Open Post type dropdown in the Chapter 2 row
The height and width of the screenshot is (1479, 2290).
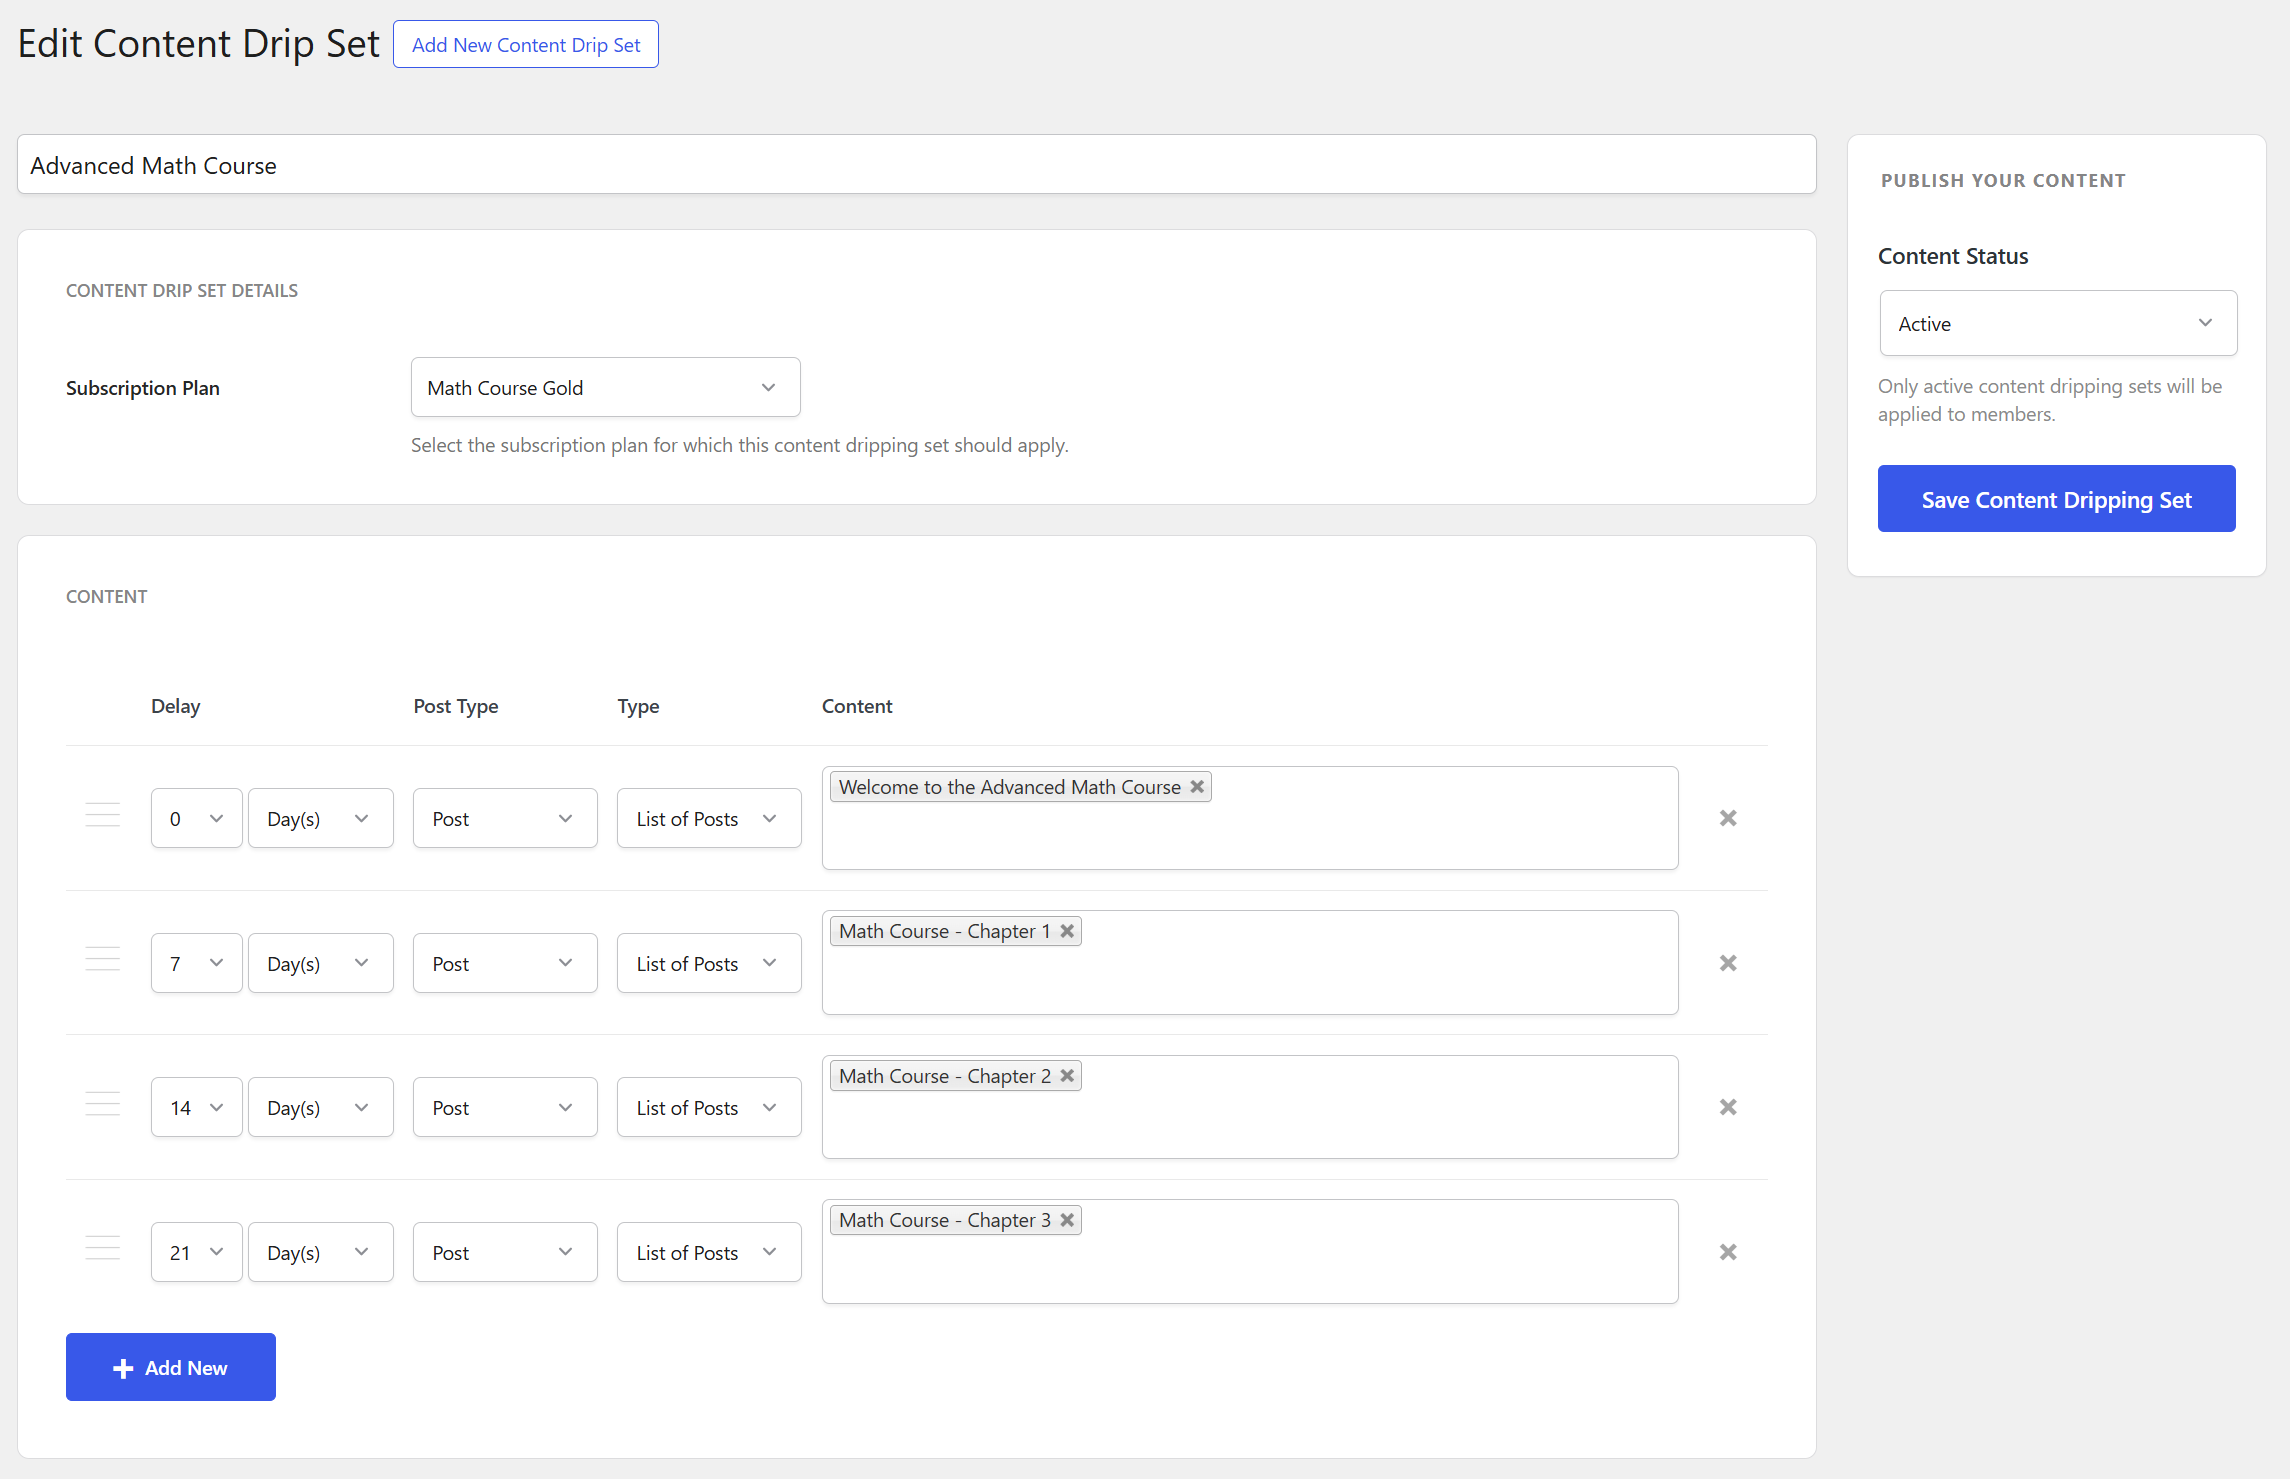pyautogui.click(x=505, y=1107)
